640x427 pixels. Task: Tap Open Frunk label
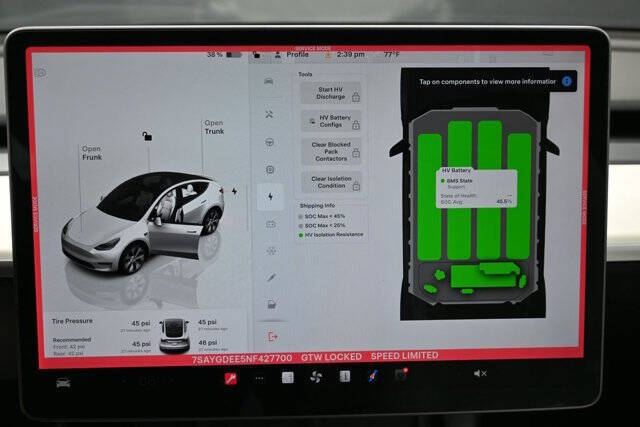point(92,153)
